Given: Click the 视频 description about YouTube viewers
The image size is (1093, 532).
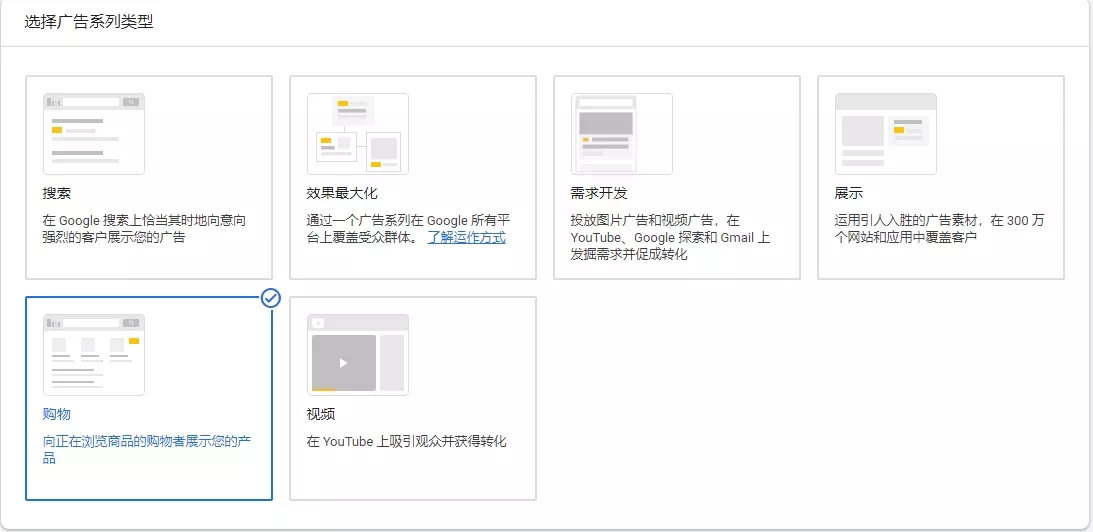Looking at the screenshot, I should [407, 441].
